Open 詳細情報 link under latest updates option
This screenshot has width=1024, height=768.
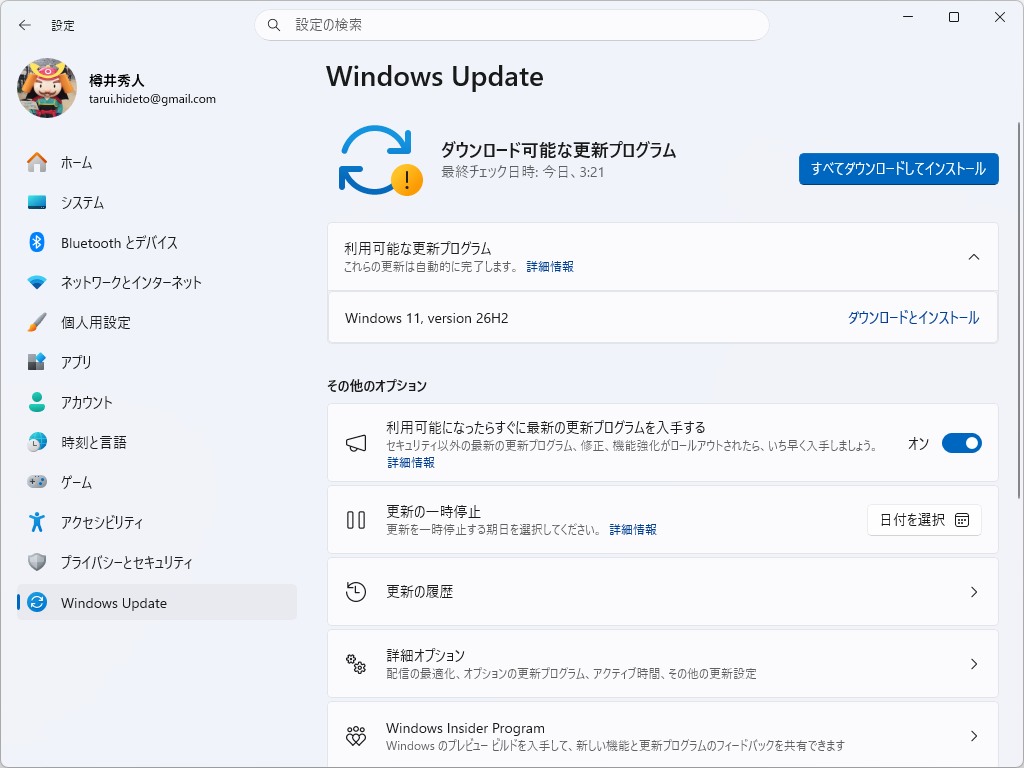[411, 462]
